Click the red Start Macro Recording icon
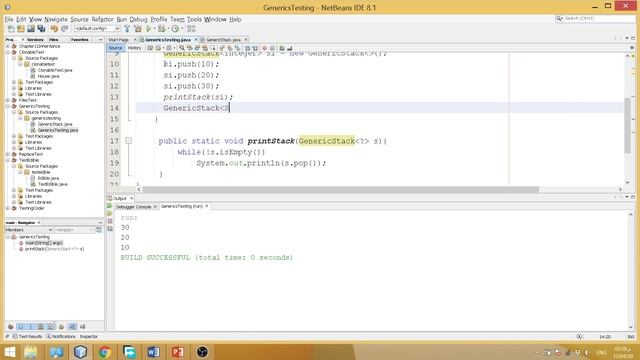This screenshot has height=360, width=640. point(264,48)
